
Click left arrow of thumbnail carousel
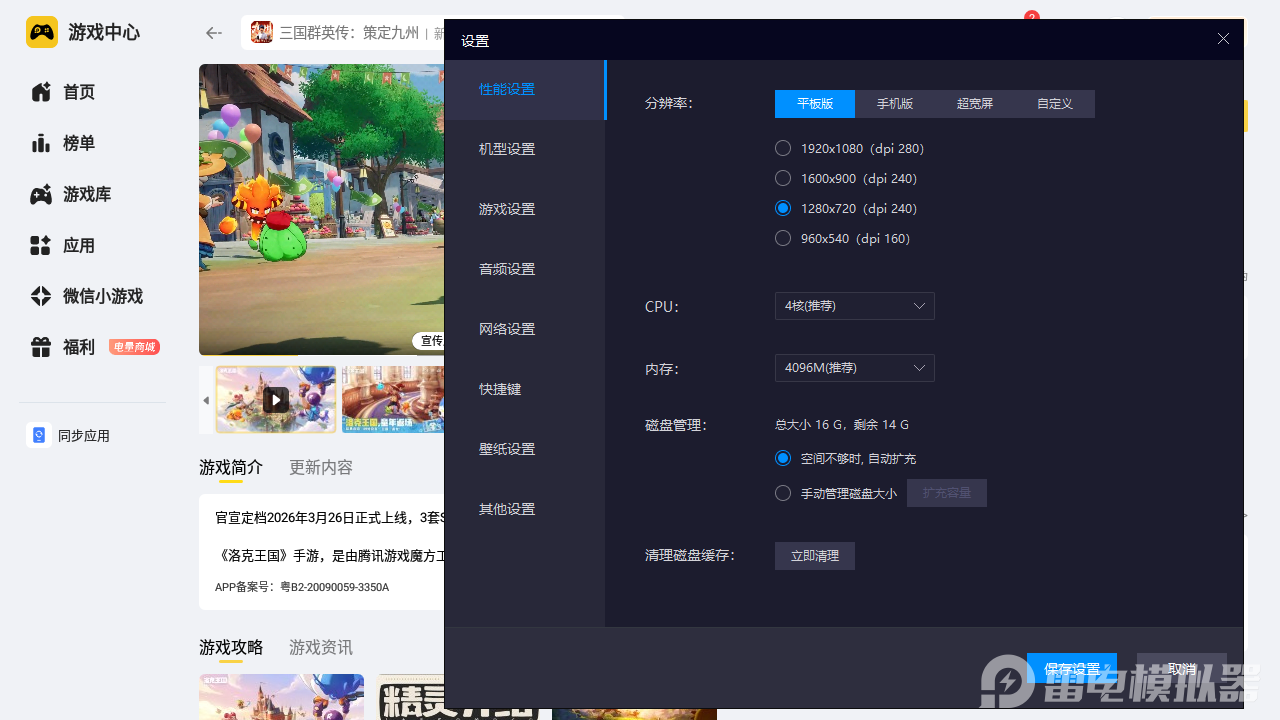(x=206, y=400)
